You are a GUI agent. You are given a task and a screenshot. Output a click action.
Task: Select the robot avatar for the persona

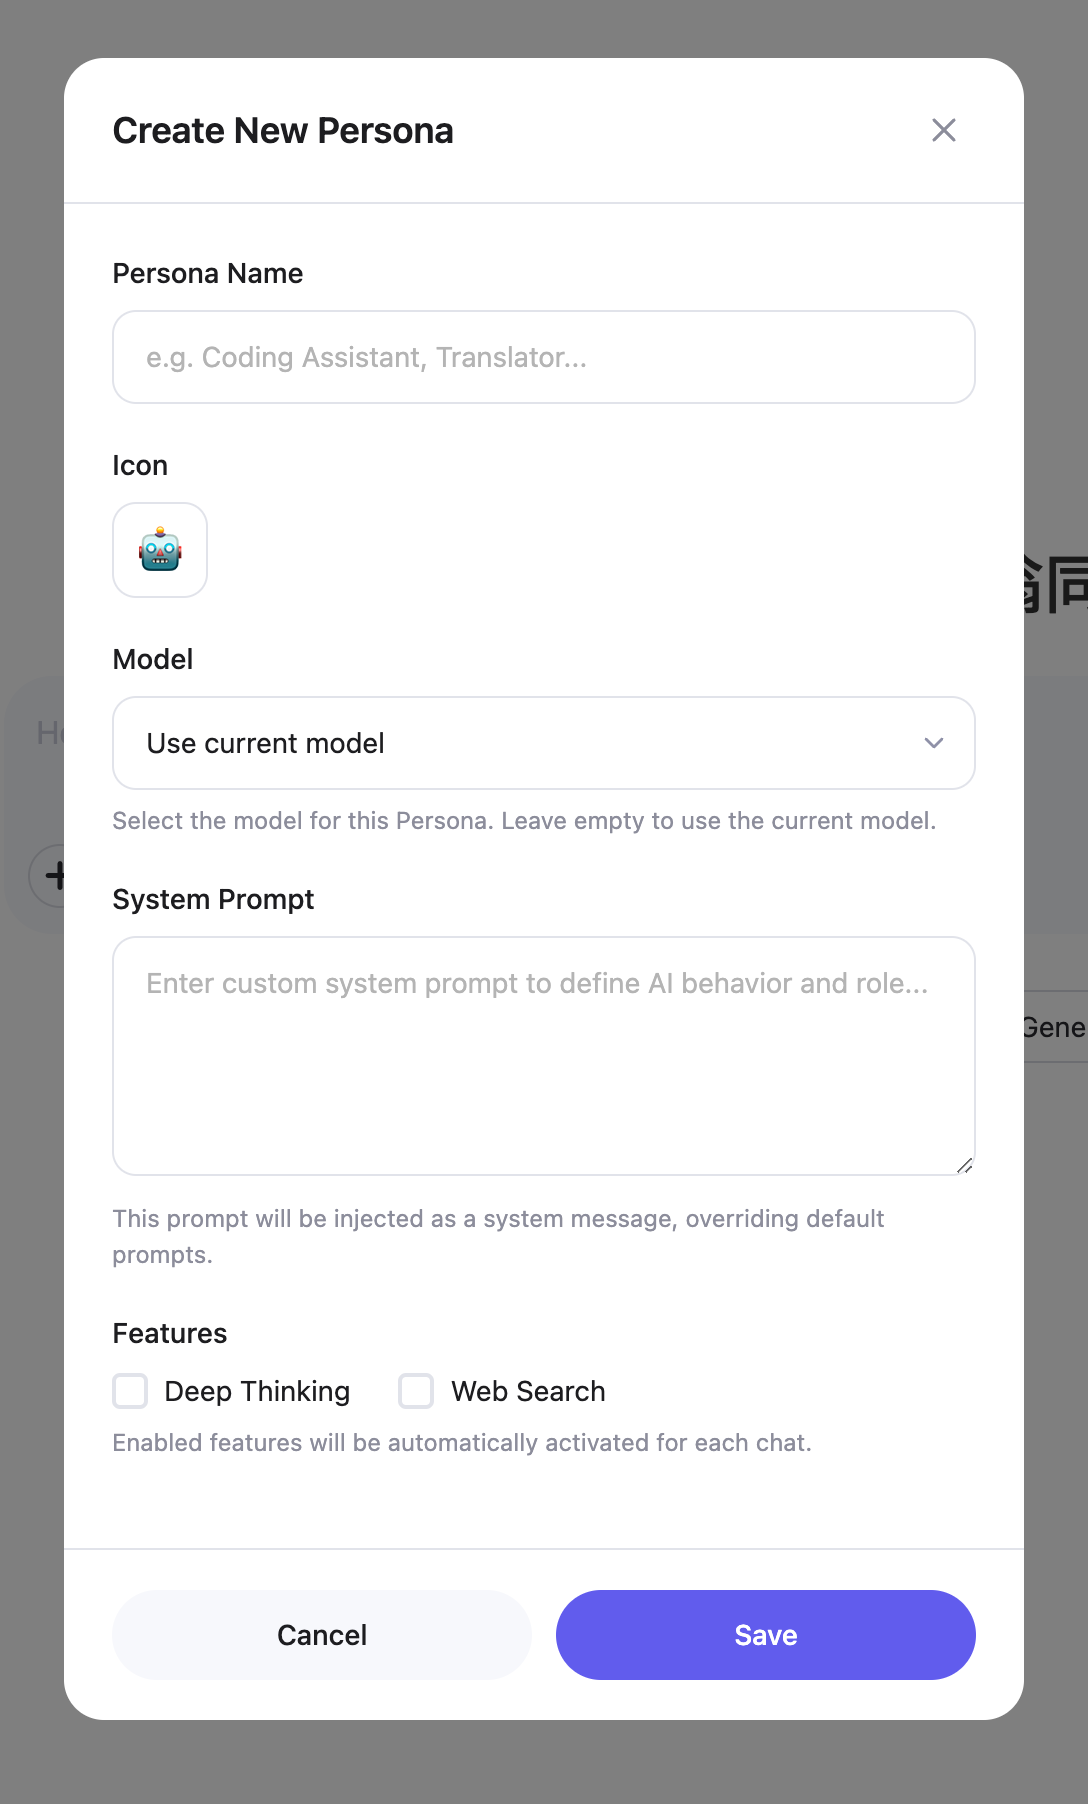[159, 550]
